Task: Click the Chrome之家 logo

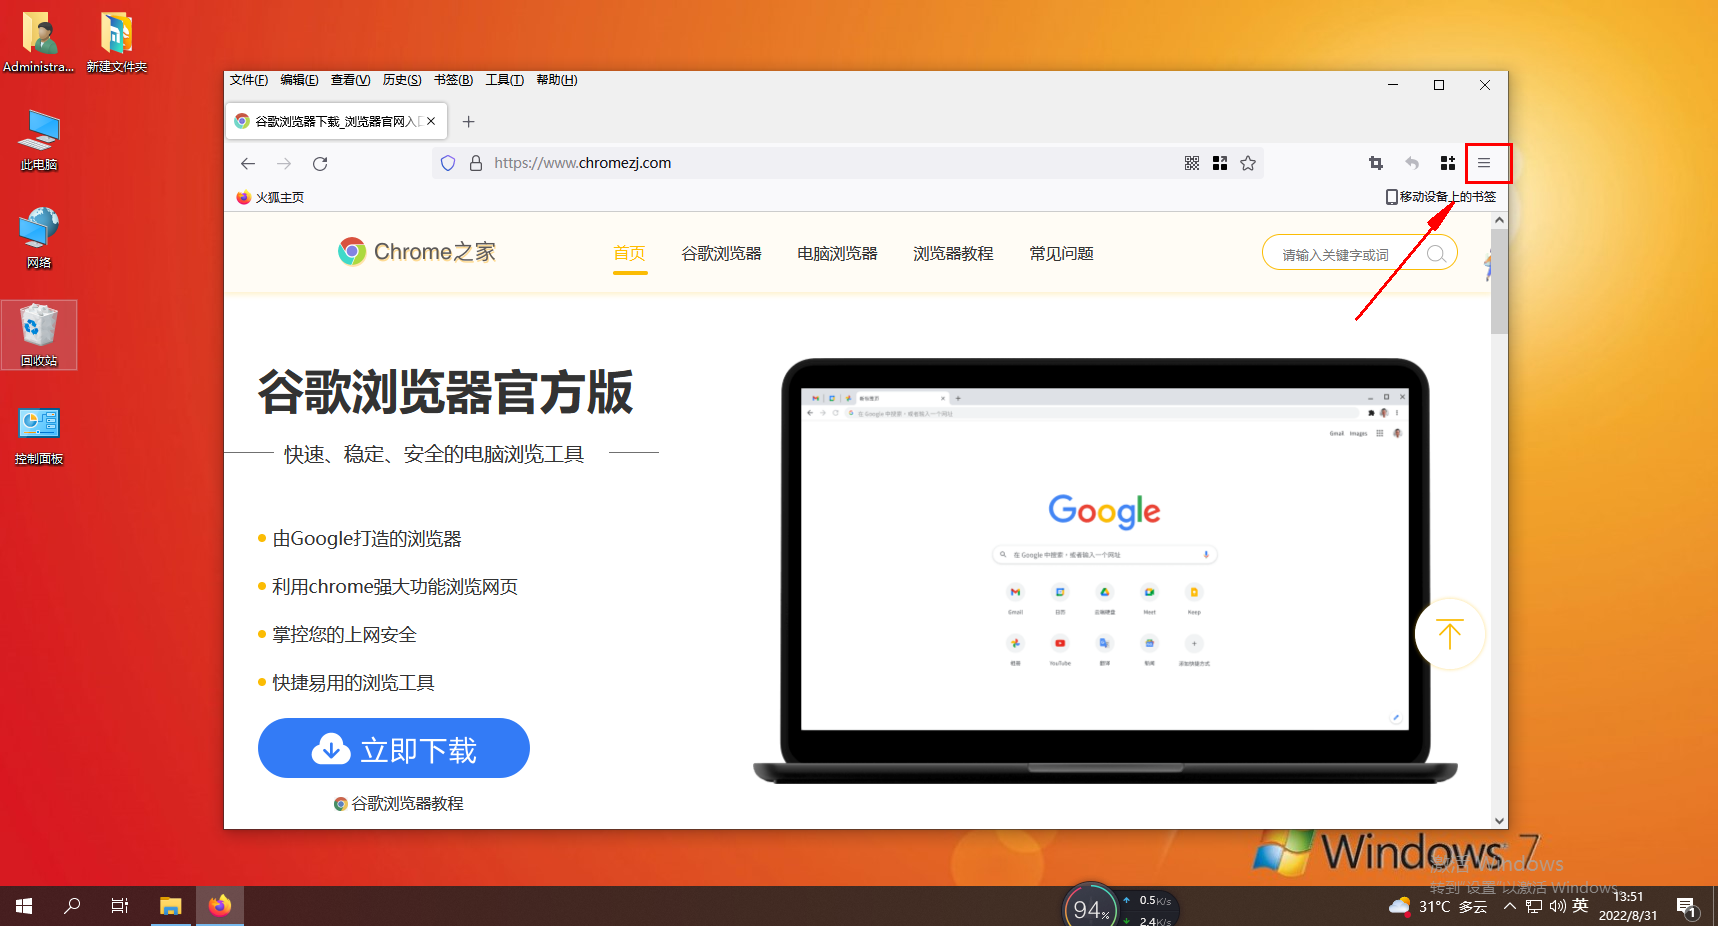Action: [417, 252]
